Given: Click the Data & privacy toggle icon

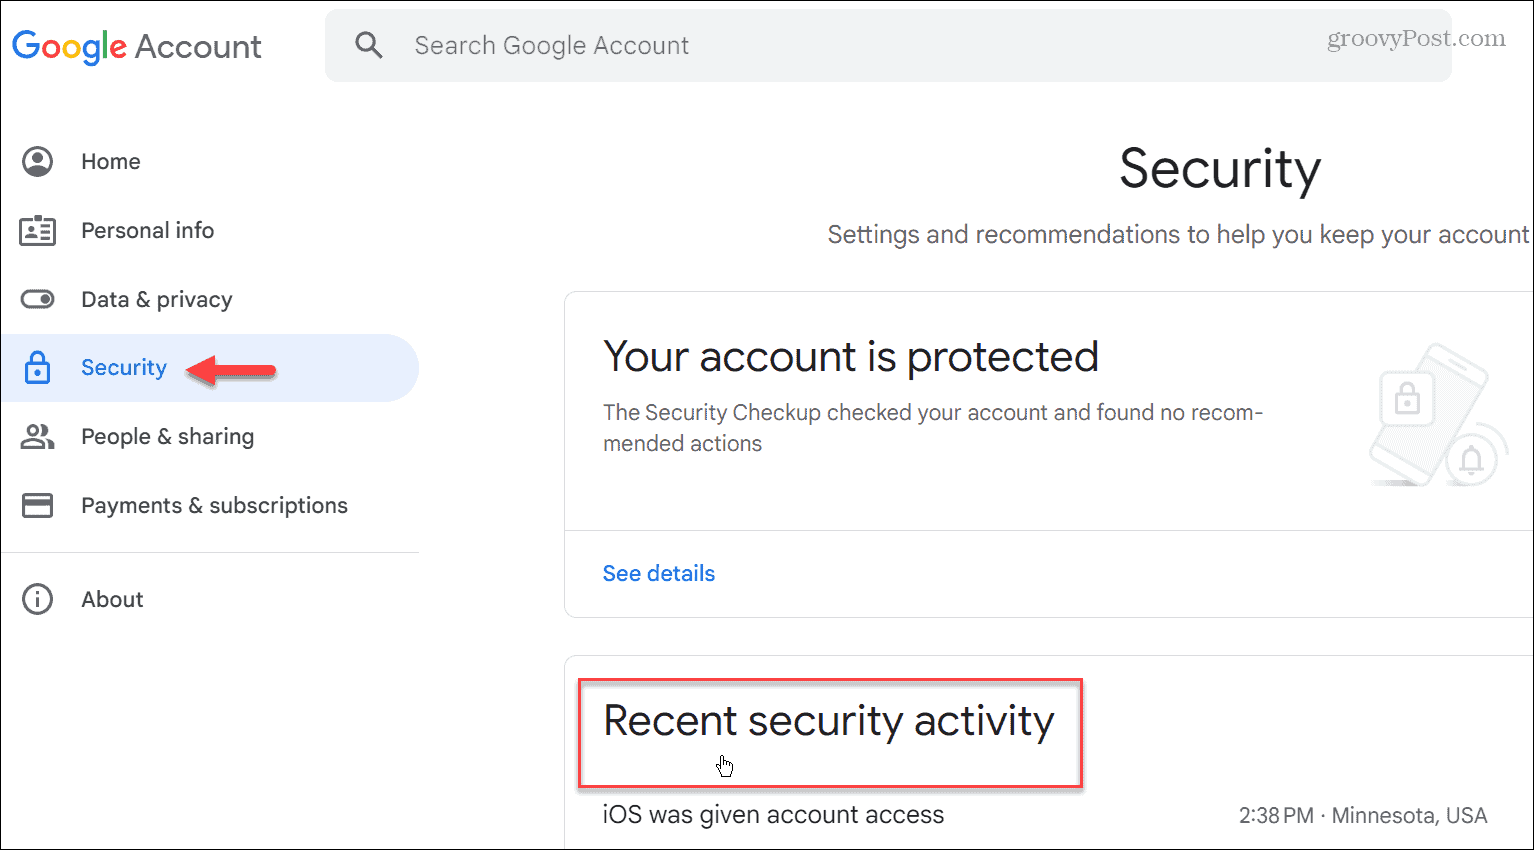Looking at the screenshot, I should coord(37,299).
